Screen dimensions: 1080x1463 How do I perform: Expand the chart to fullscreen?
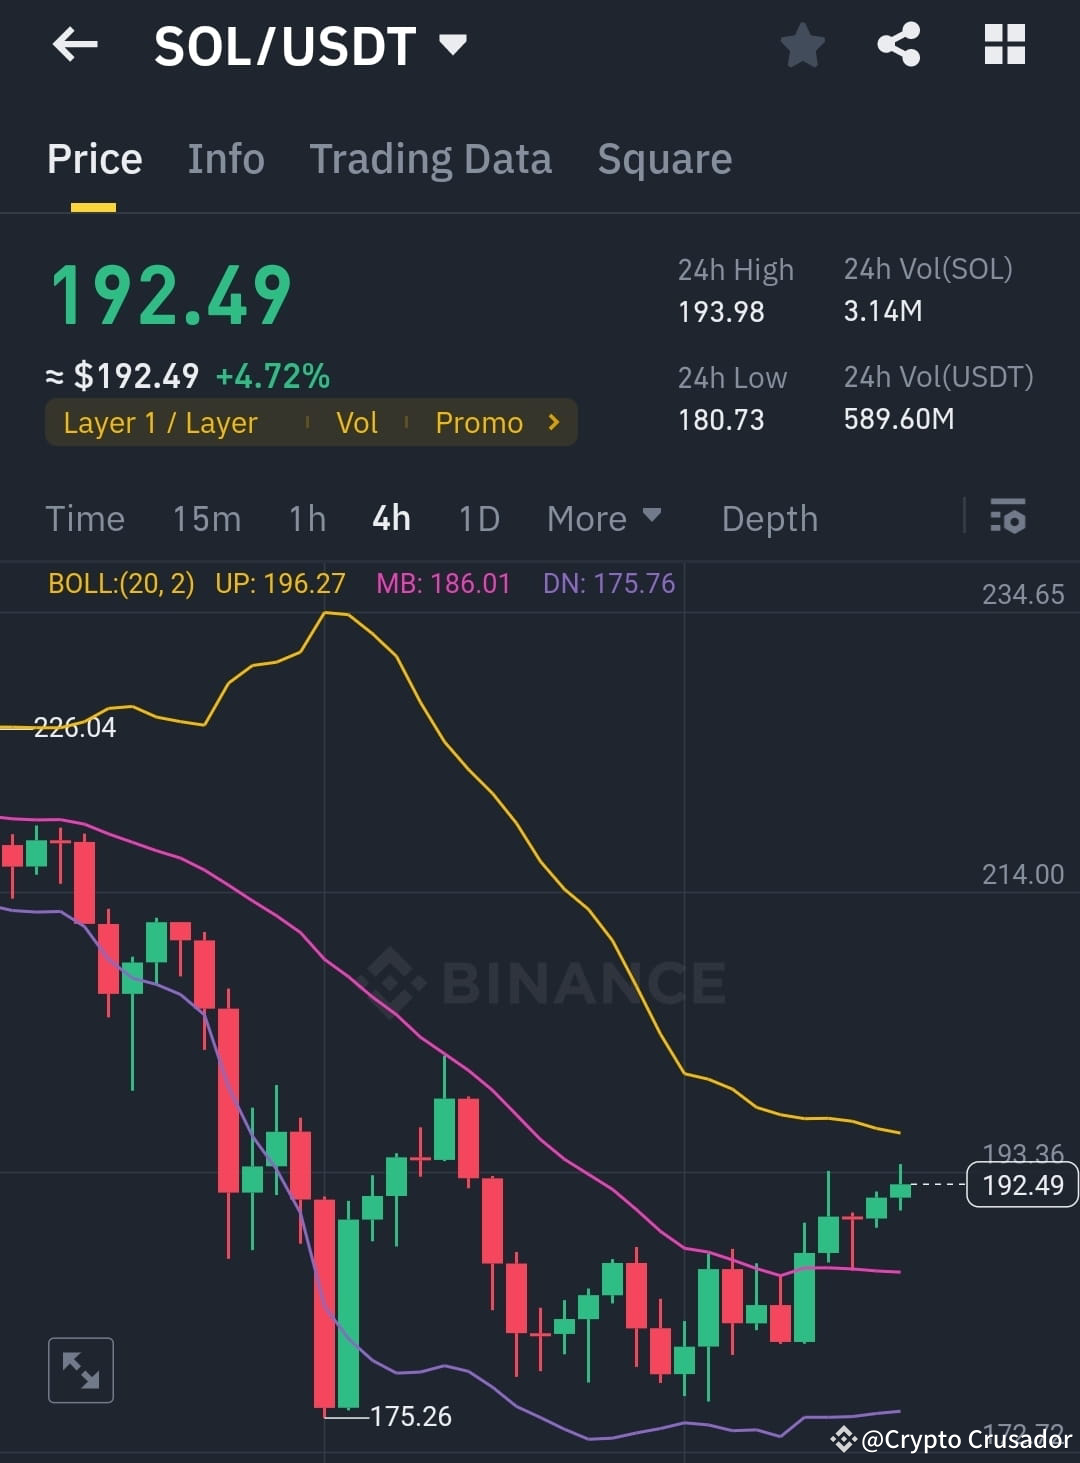80,1370
